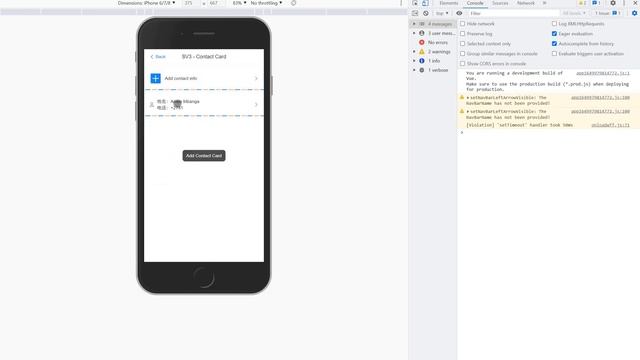Open the Dimensions device dropdown
The width and height of the screenshot is (640, 360).
point(147,3)
